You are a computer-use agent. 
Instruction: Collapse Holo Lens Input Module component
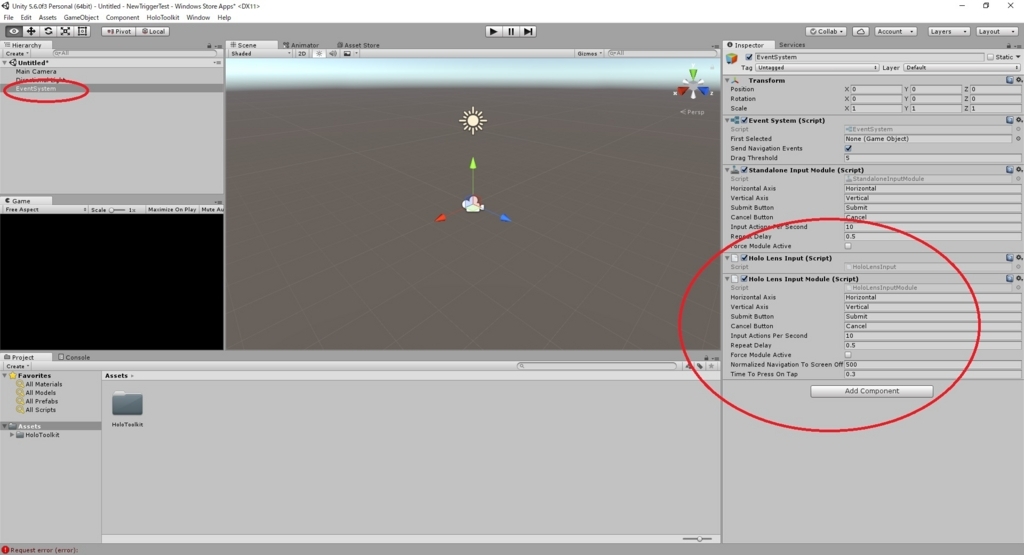[x=727, y=279]
